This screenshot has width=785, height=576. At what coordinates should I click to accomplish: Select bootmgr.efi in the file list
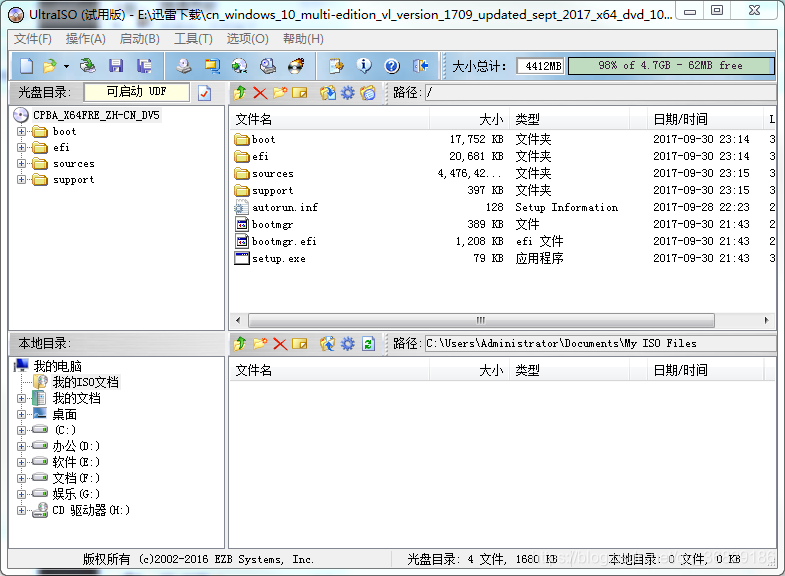pyautogui.click(x=284, y=242)
